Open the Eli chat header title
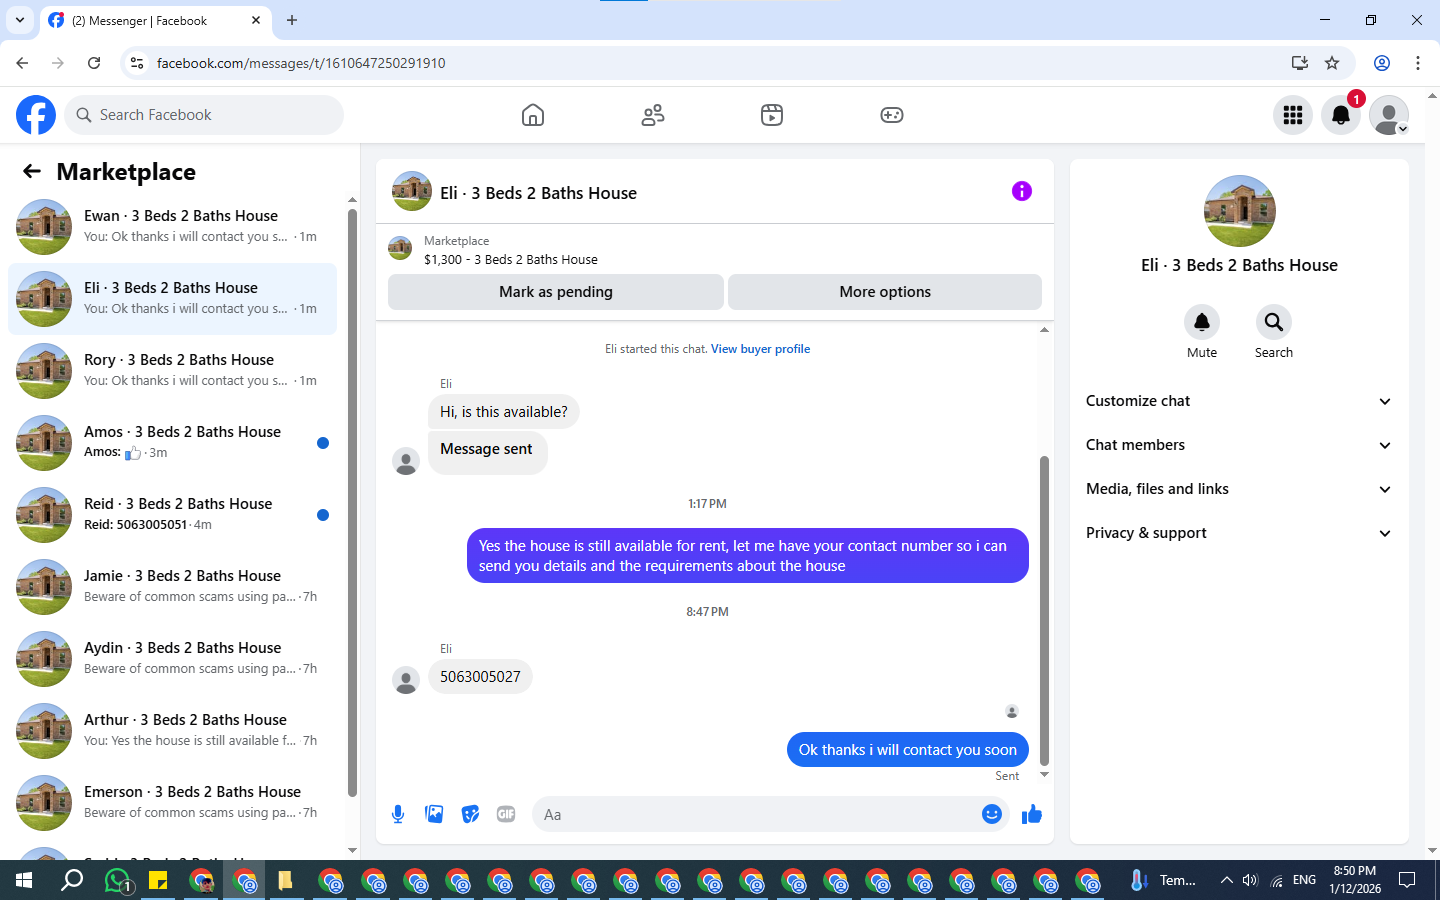 (x=538, y=193)
